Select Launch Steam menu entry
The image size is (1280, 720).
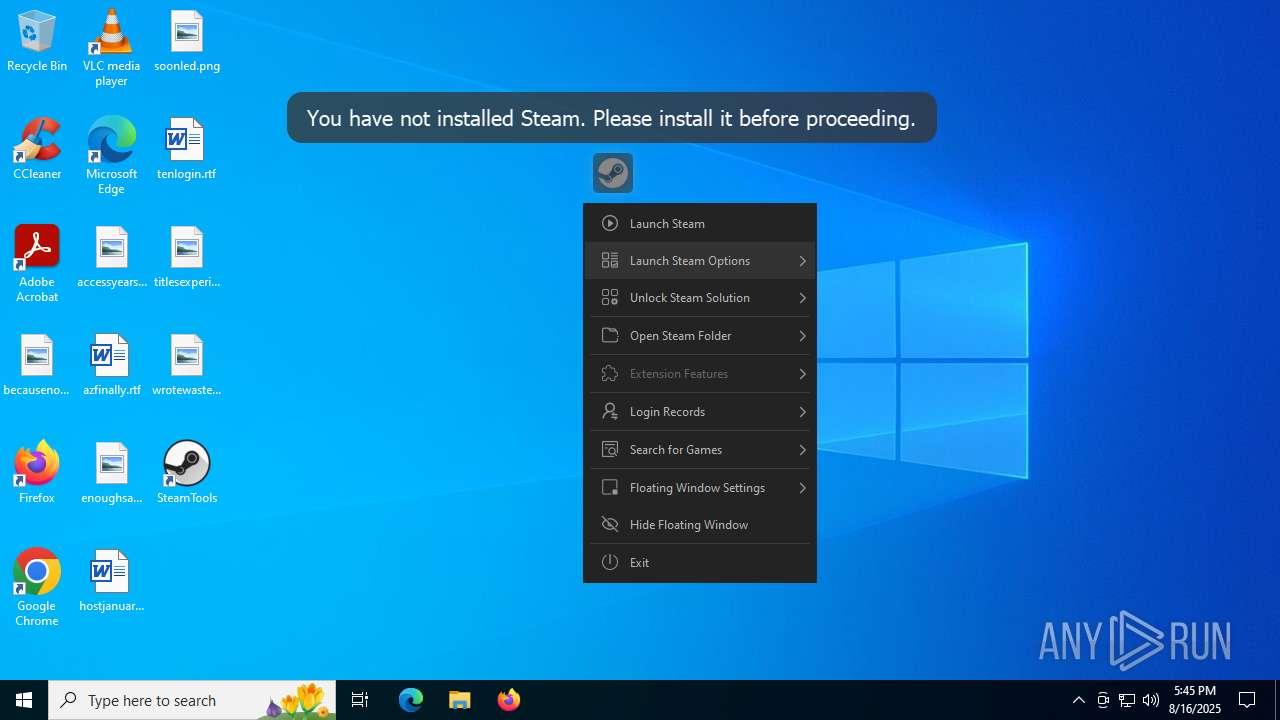(x=700, y=223)
